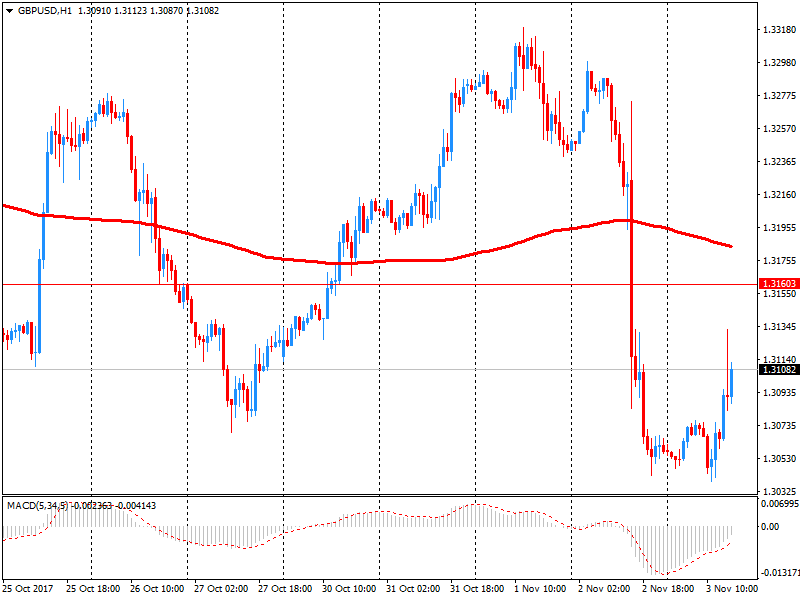Select the 3 Nov 10:00 time label

pyautogui.click(x=732, y=589)
